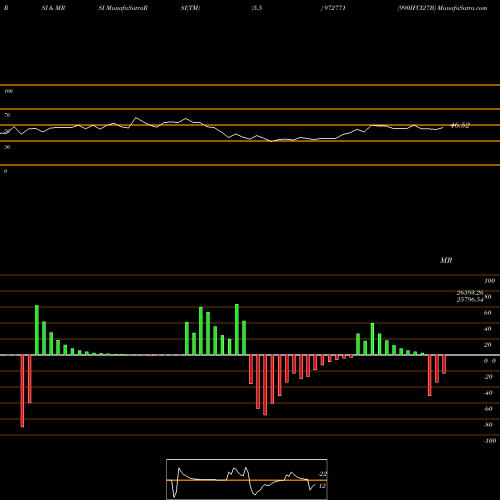Click the SI MunafaSutraR header text

123,8
